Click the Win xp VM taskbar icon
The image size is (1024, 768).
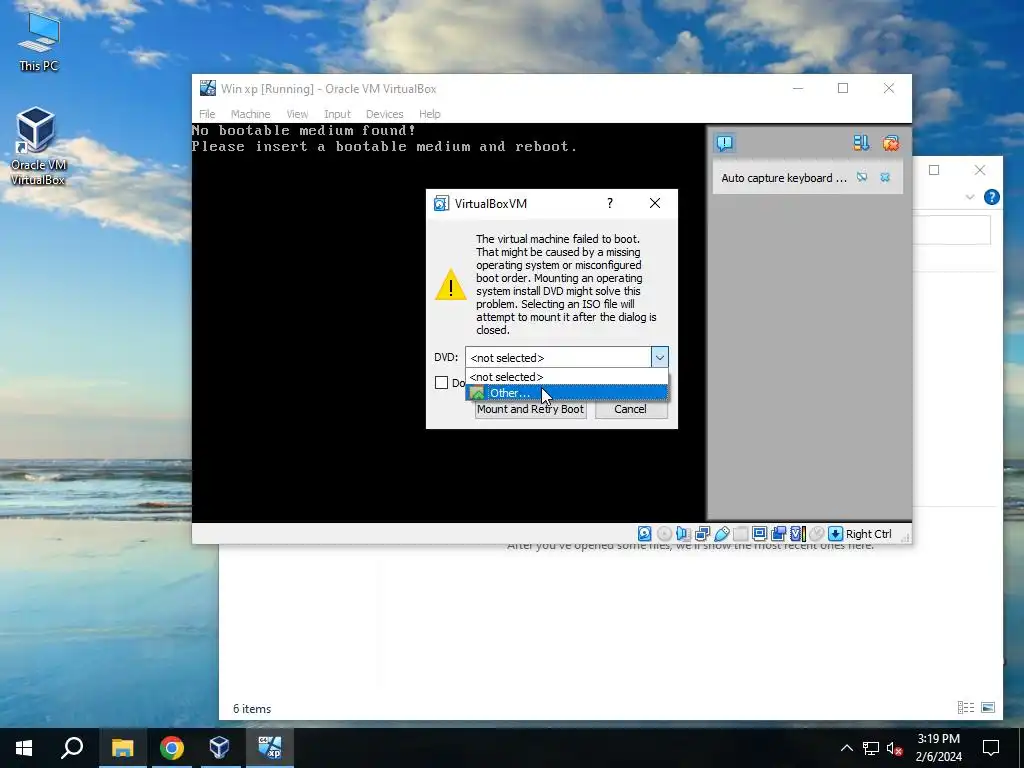click(270, 748)
